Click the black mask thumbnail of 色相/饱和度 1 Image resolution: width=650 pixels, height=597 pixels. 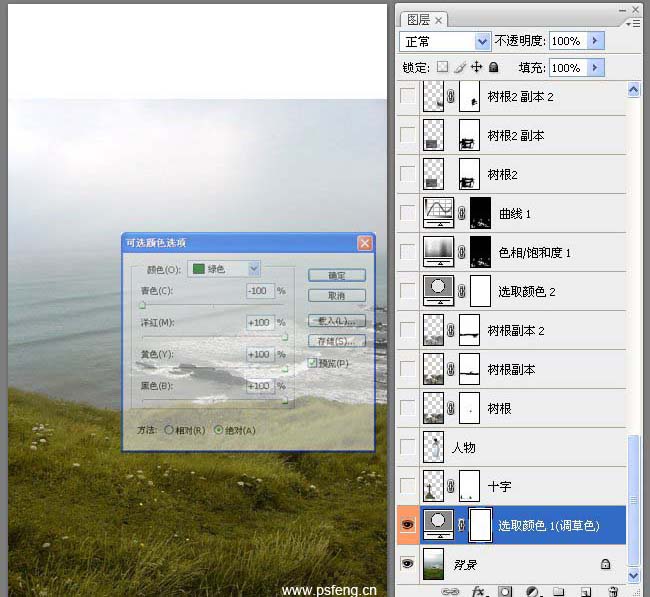[480, 252]
